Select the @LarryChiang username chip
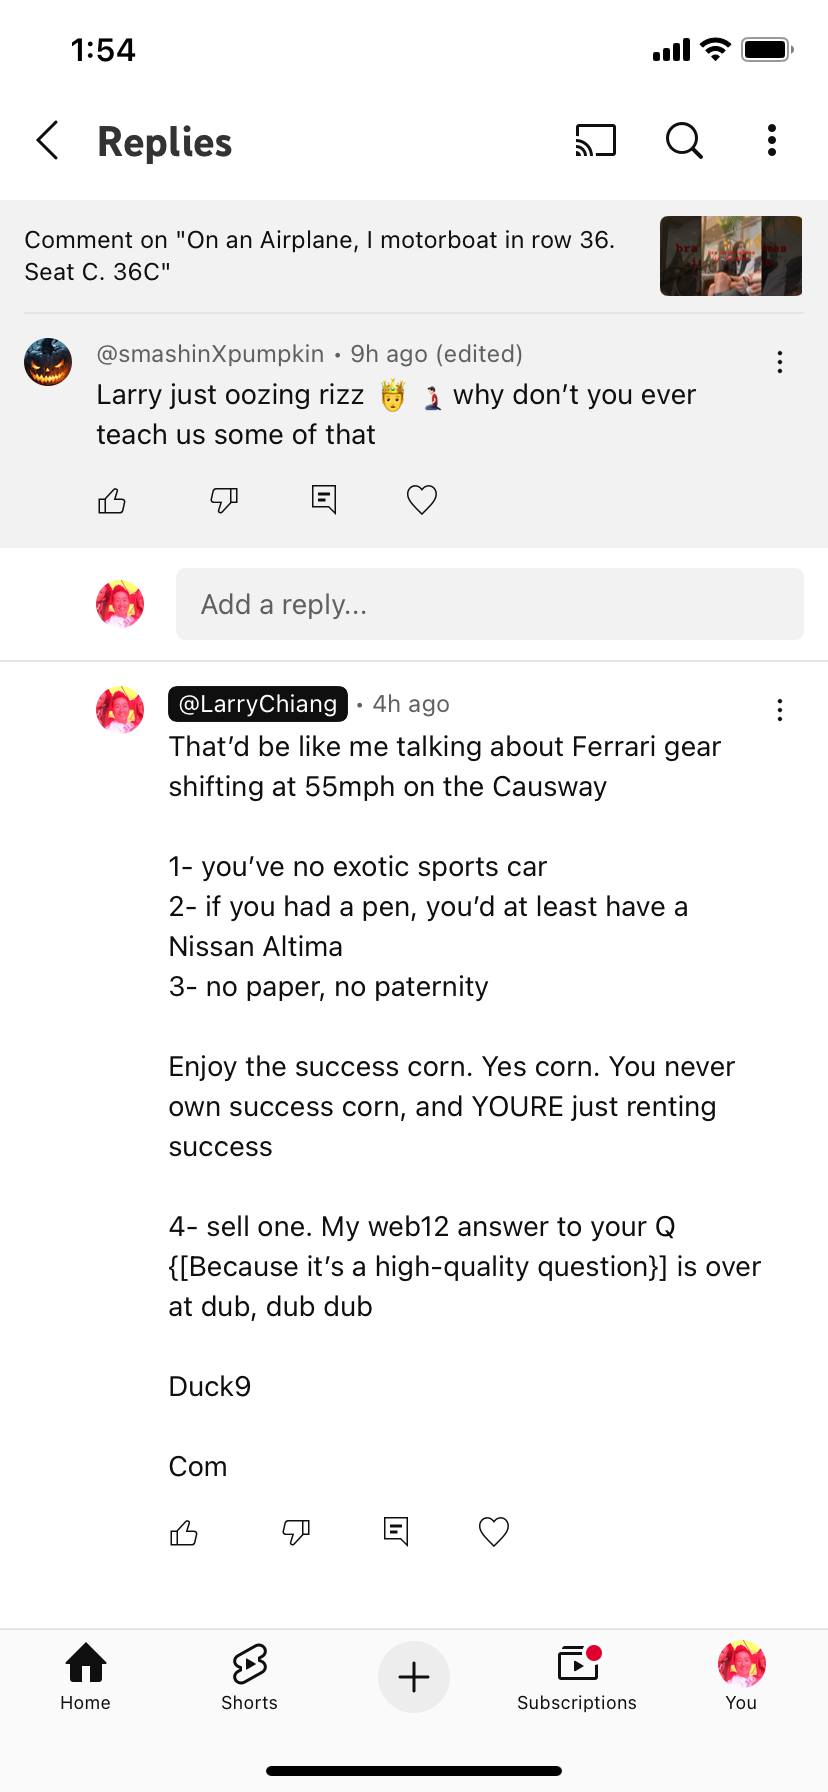Screen dimensions: 828x1792 [x=257, y=703]
